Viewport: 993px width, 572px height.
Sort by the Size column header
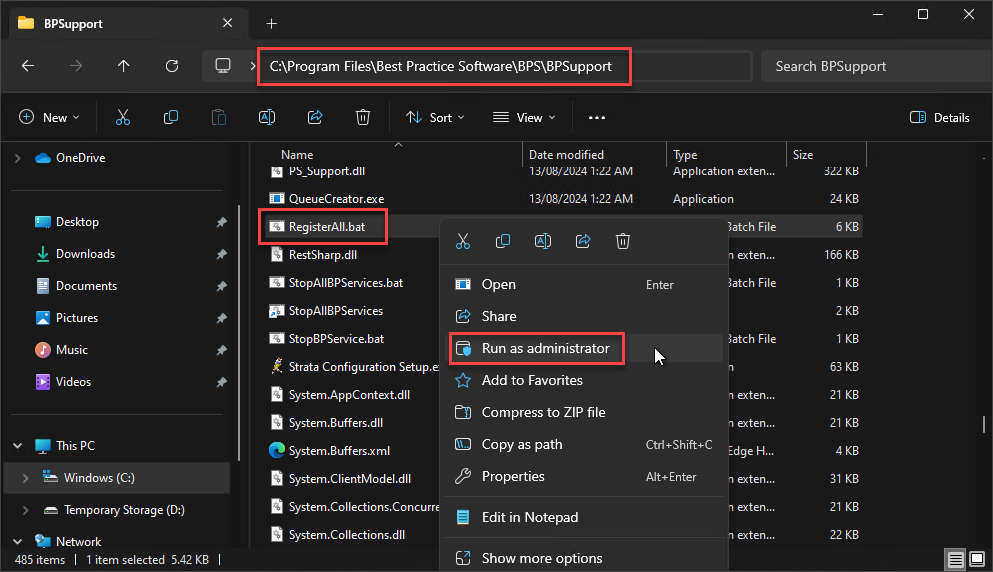click(x=803, y=155)
